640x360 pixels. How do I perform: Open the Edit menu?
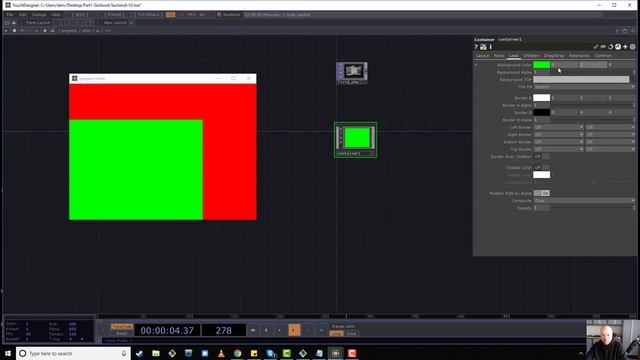[x=22, y=15]
